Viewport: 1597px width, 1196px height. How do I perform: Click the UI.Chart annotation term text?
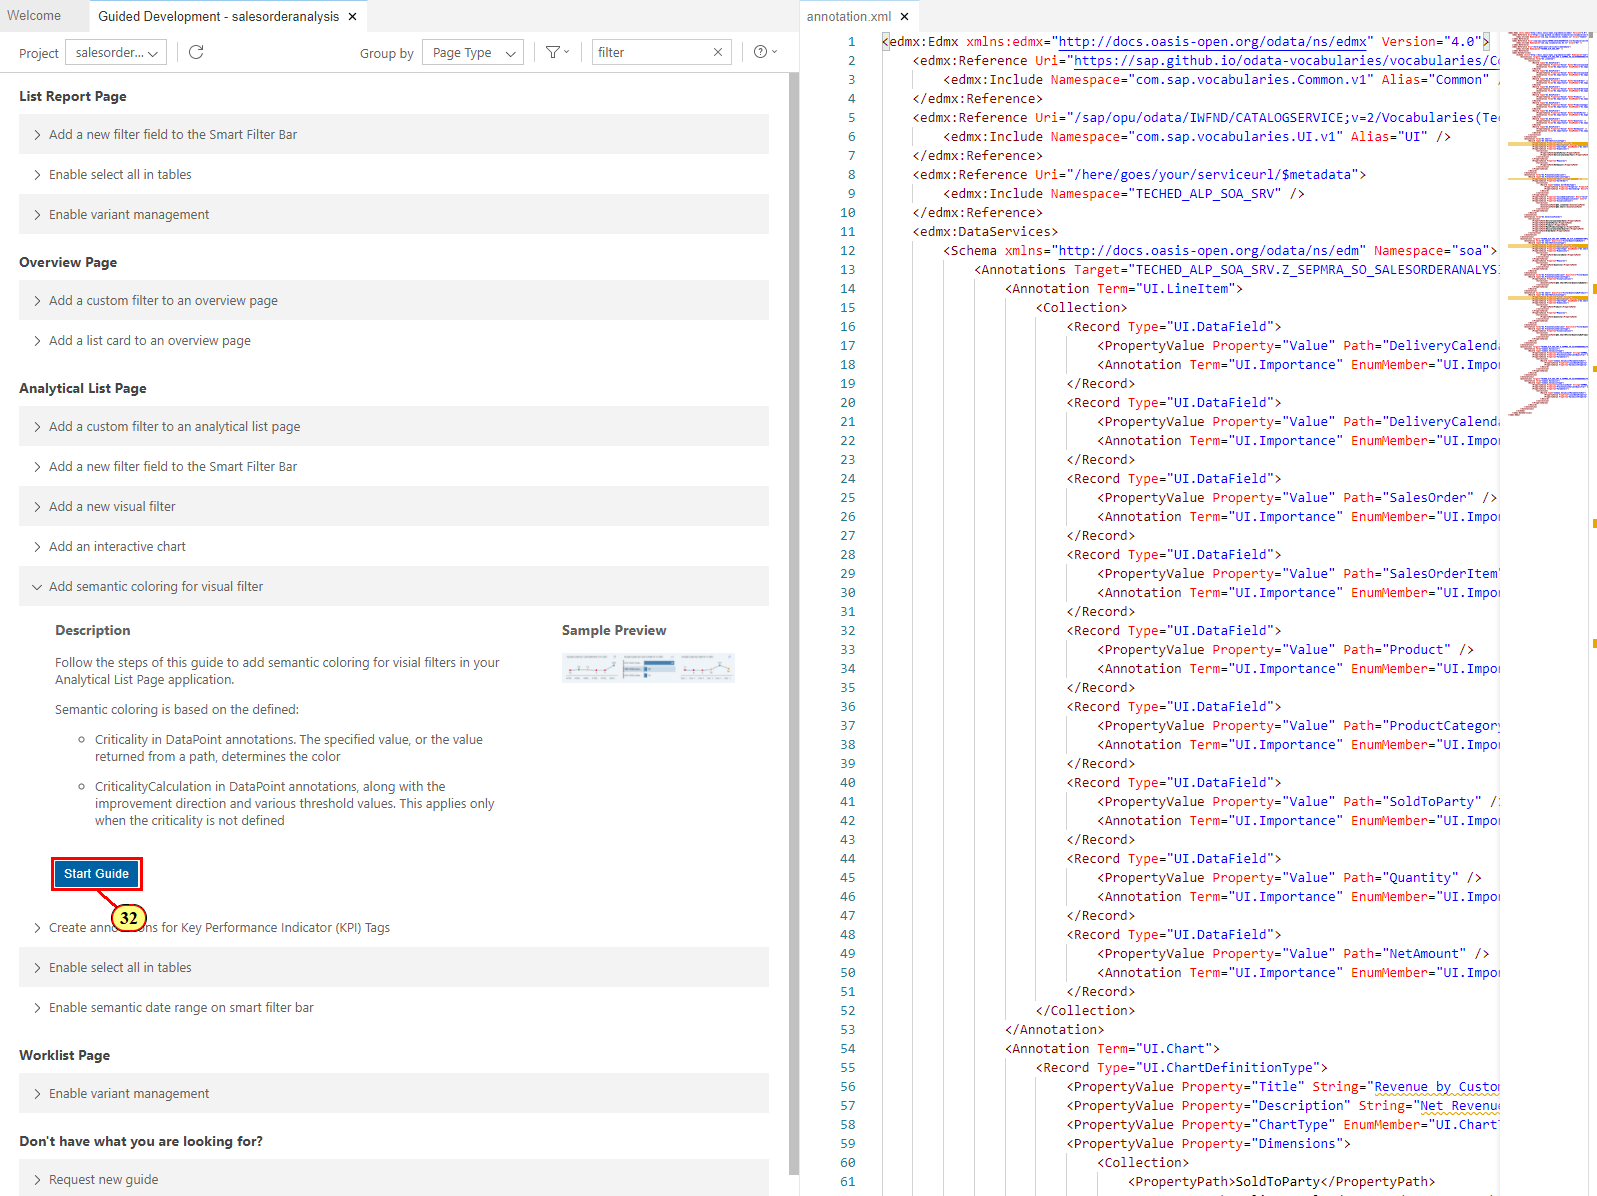pos(1174,1048)
